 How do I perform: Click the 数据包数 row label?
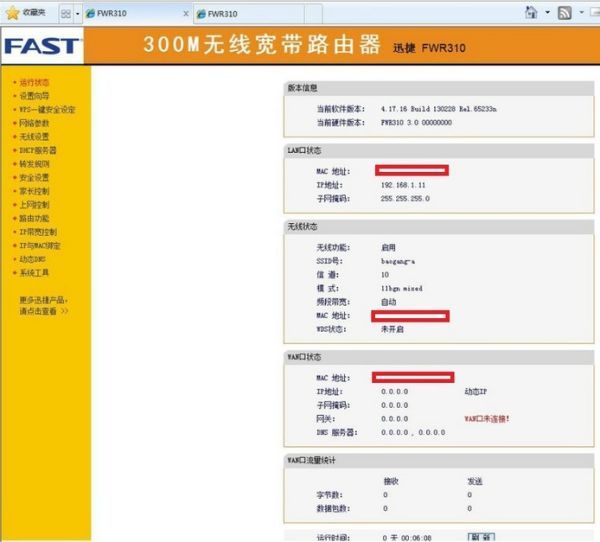[333, 509]
